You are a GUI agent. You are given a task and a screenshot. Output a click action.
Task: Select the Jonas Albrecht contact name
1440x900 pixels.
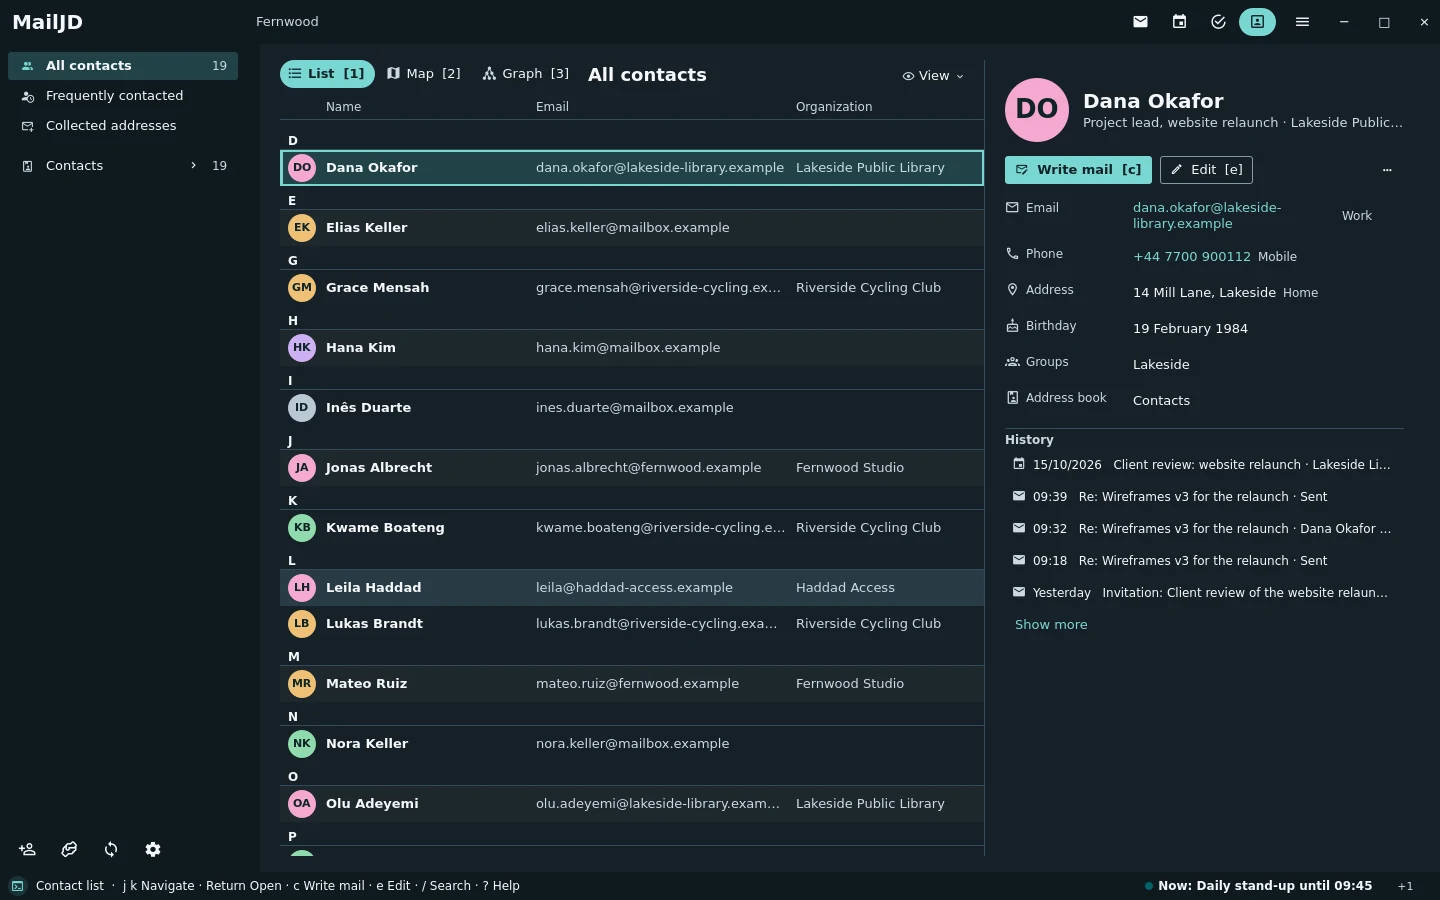(x=379, y=468)
